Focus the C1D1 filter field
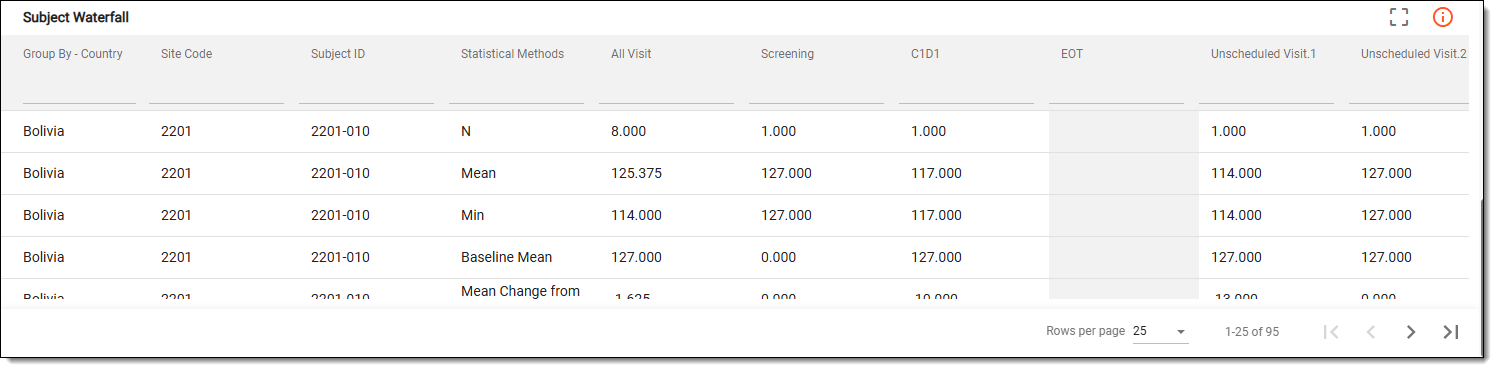 [x=966, y=91]
